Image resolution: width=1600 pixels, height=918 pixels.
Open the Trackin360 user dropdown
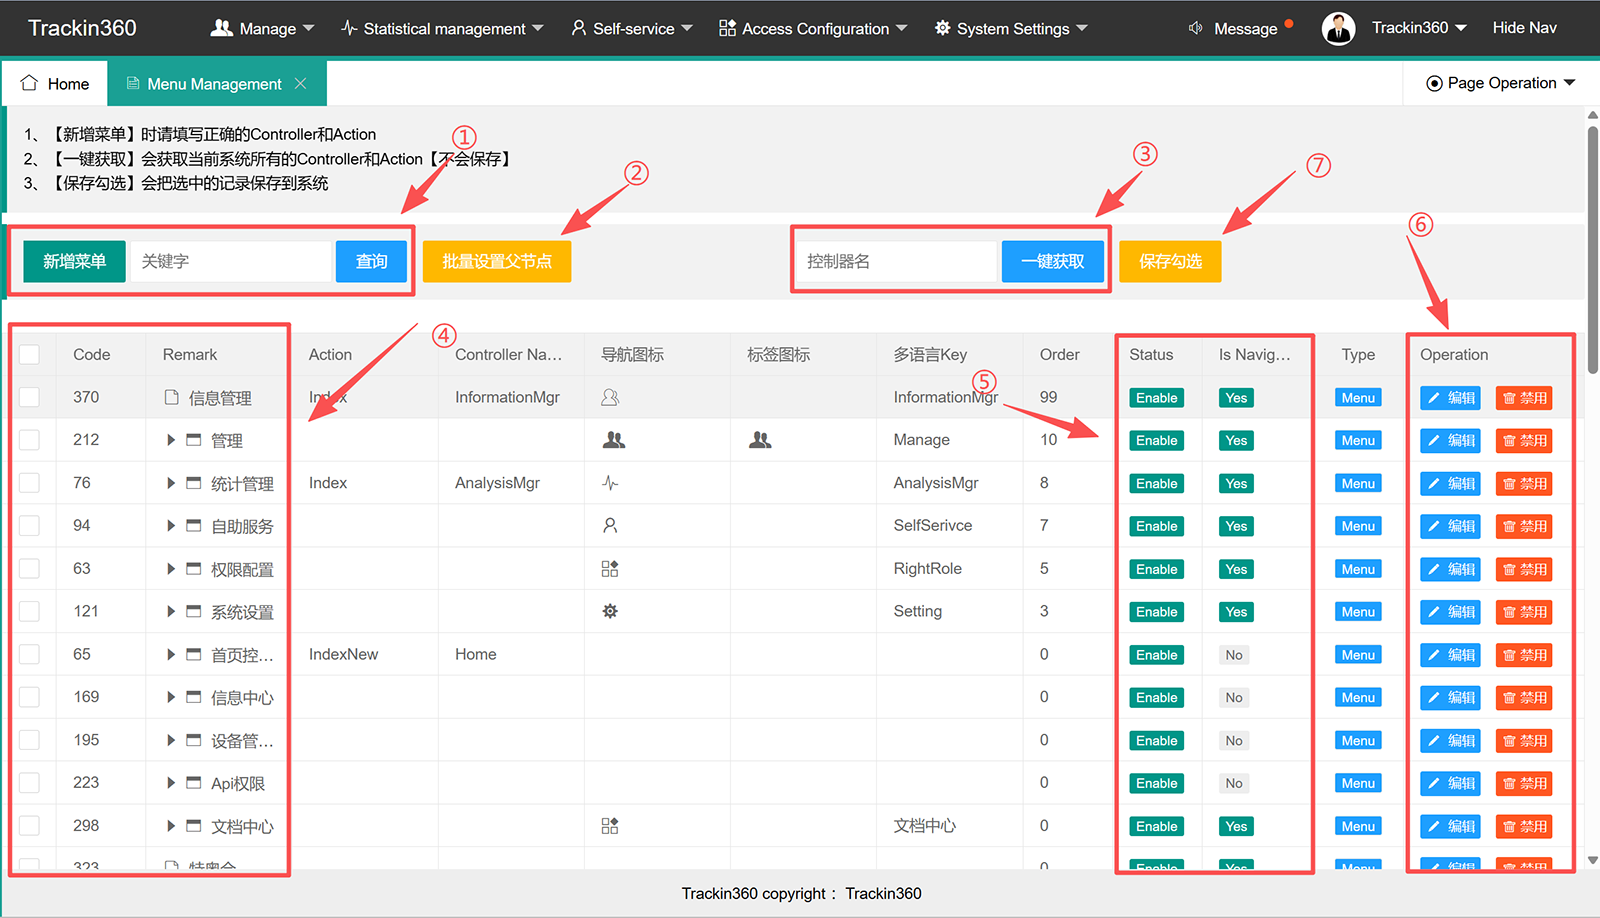(x=1419, y=28)
